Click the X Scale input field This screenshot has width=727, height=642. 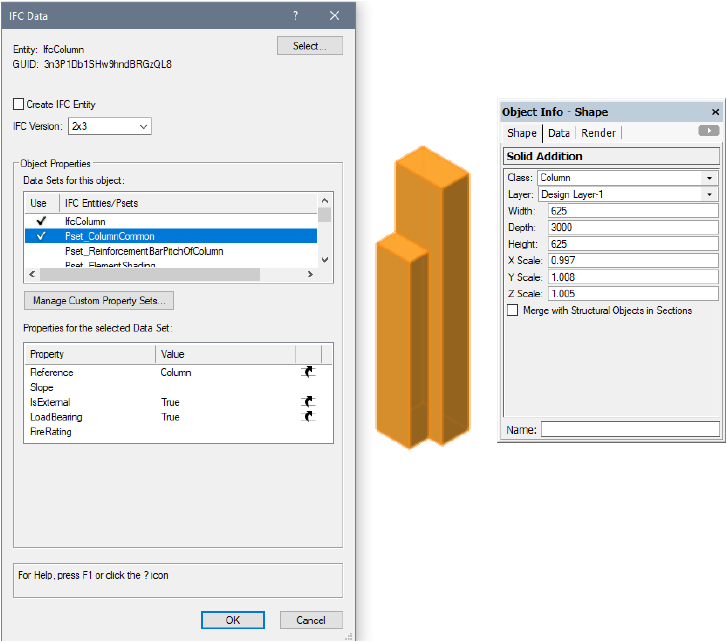click(633, 261)
